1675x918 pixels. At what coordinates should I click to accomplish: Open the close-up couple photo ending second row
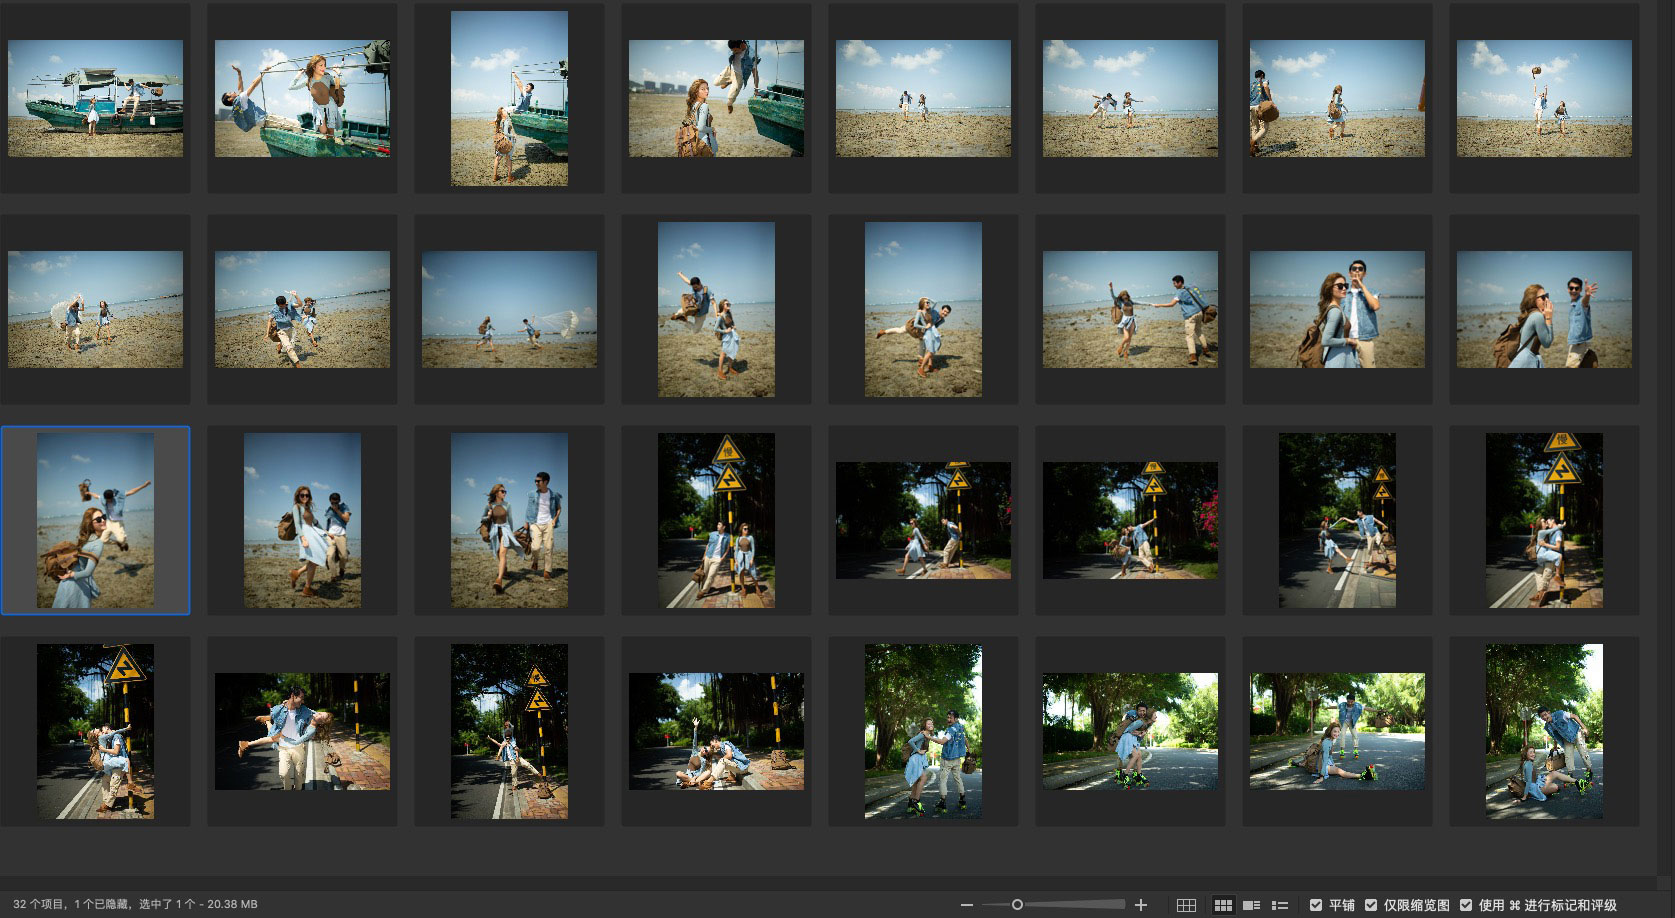[x=1544, y=309]
